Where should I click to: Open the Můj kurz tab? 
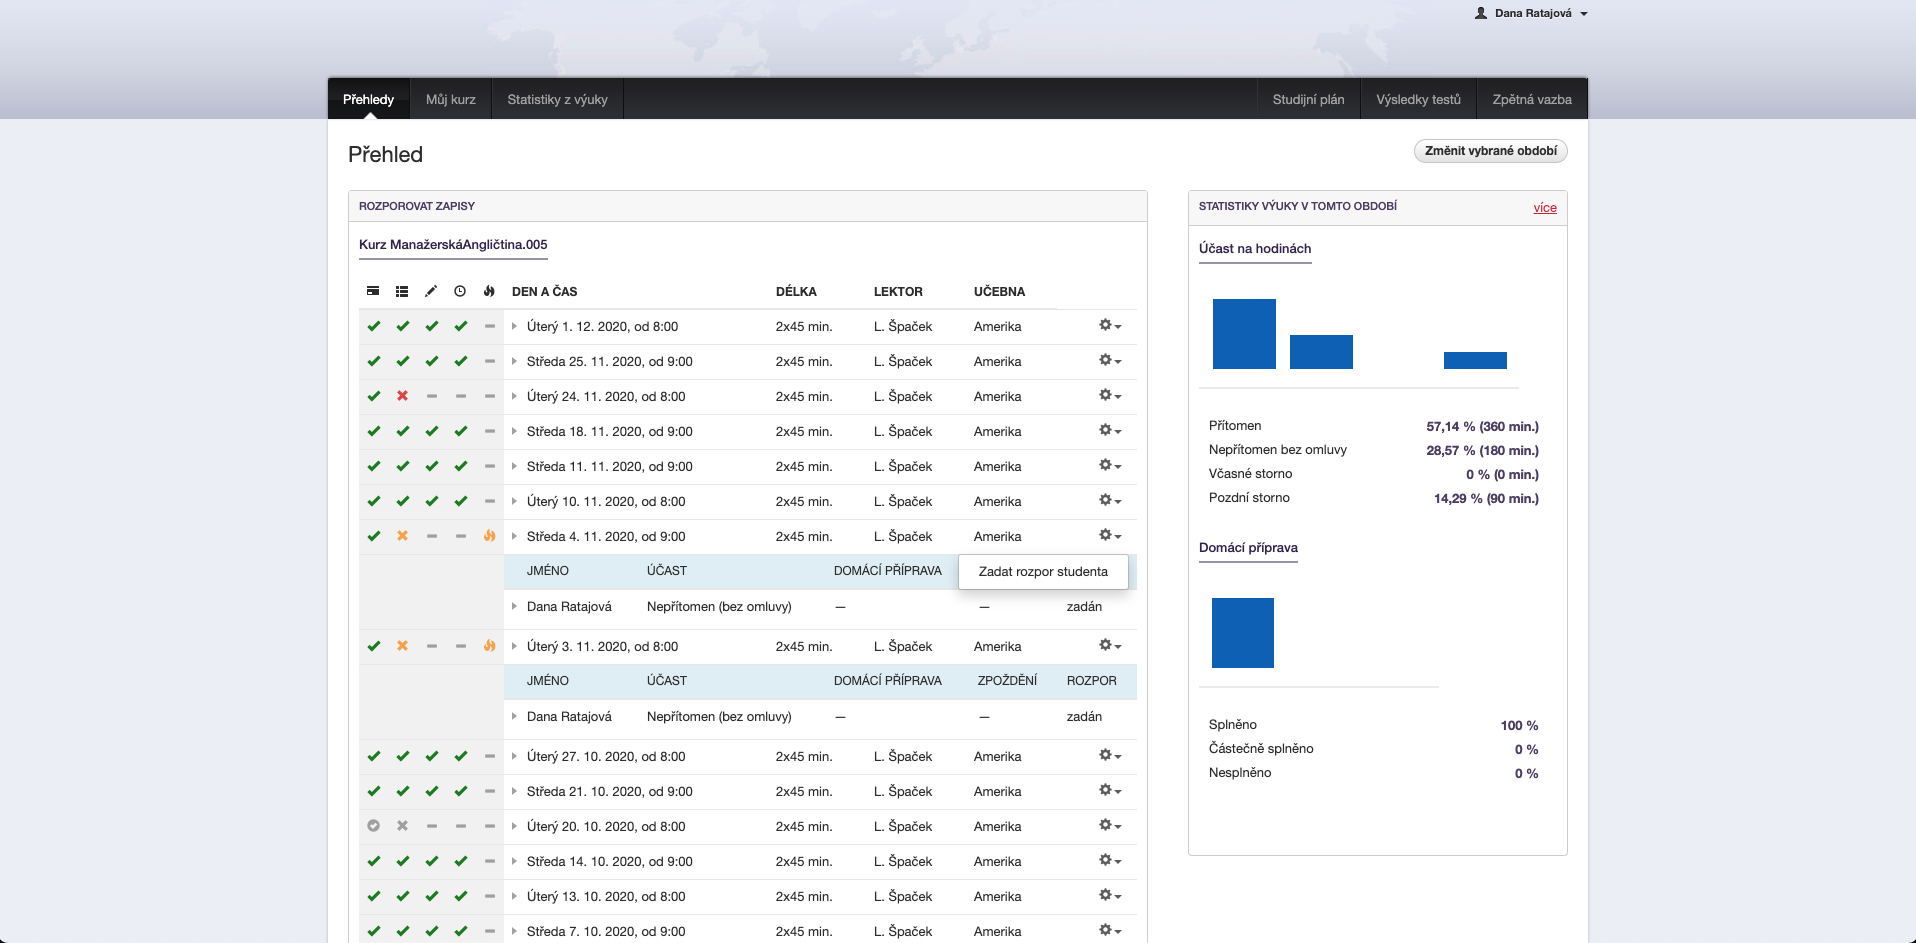tap(450, 99)
